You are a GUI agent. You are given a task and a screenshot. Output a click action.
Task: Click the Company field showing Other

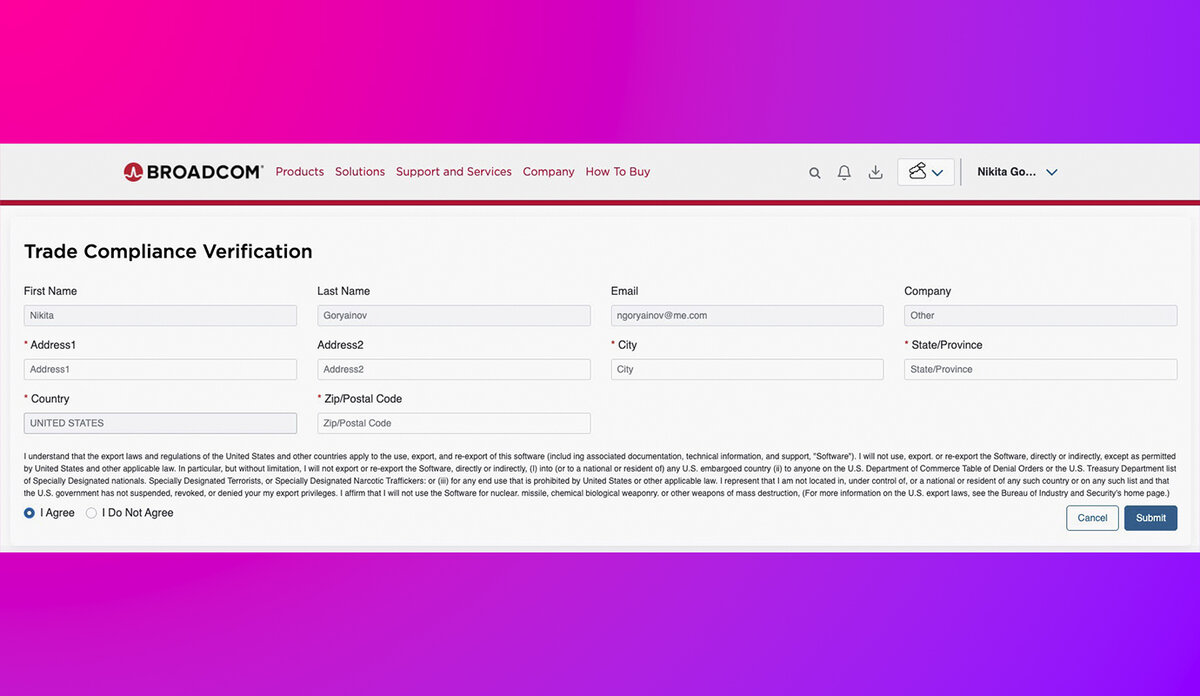[1041, 315]
